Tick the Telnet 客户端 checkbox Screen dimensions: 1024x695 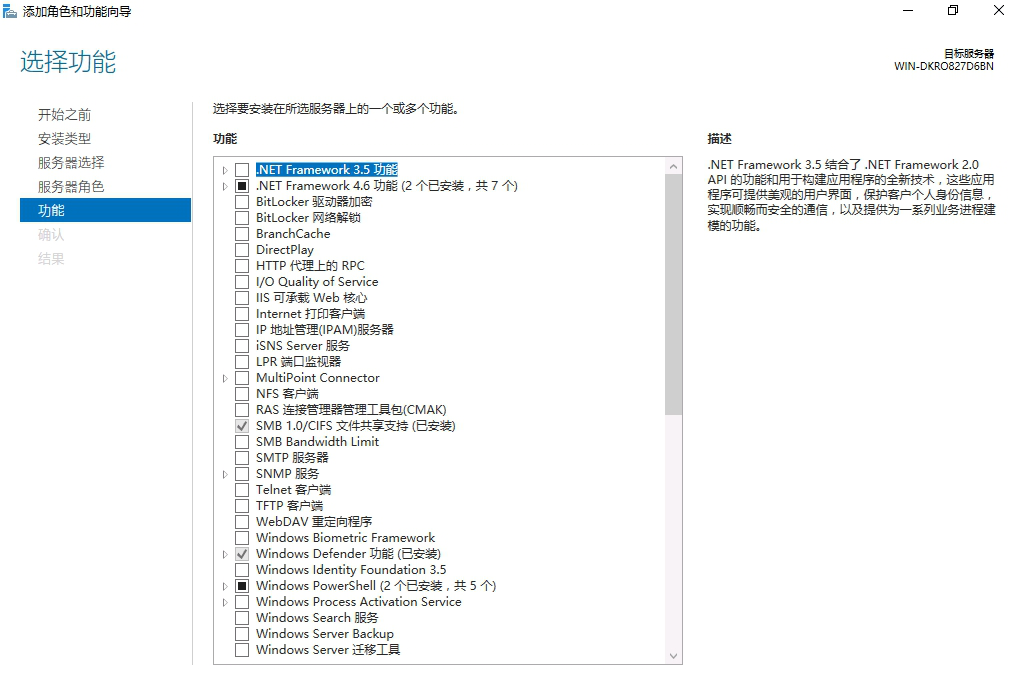click(x=242, y=490)
